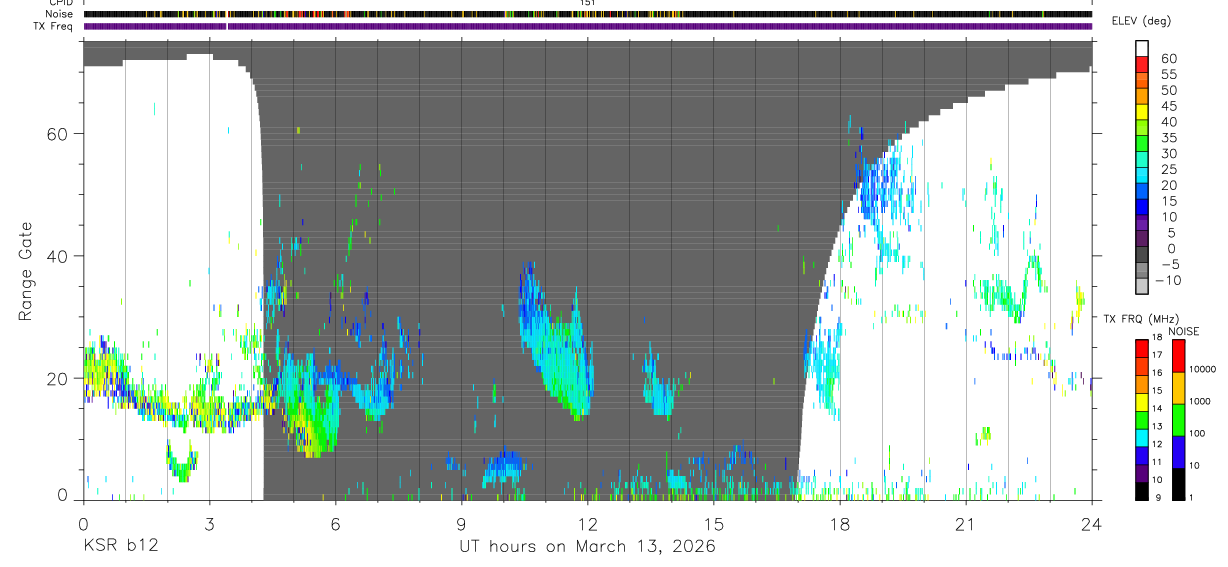Image resolution: width=1228 pixels, height=567 pixels.
Task: Click the multicolored Noise strip above the plot
Action: [x=587, y=14]
